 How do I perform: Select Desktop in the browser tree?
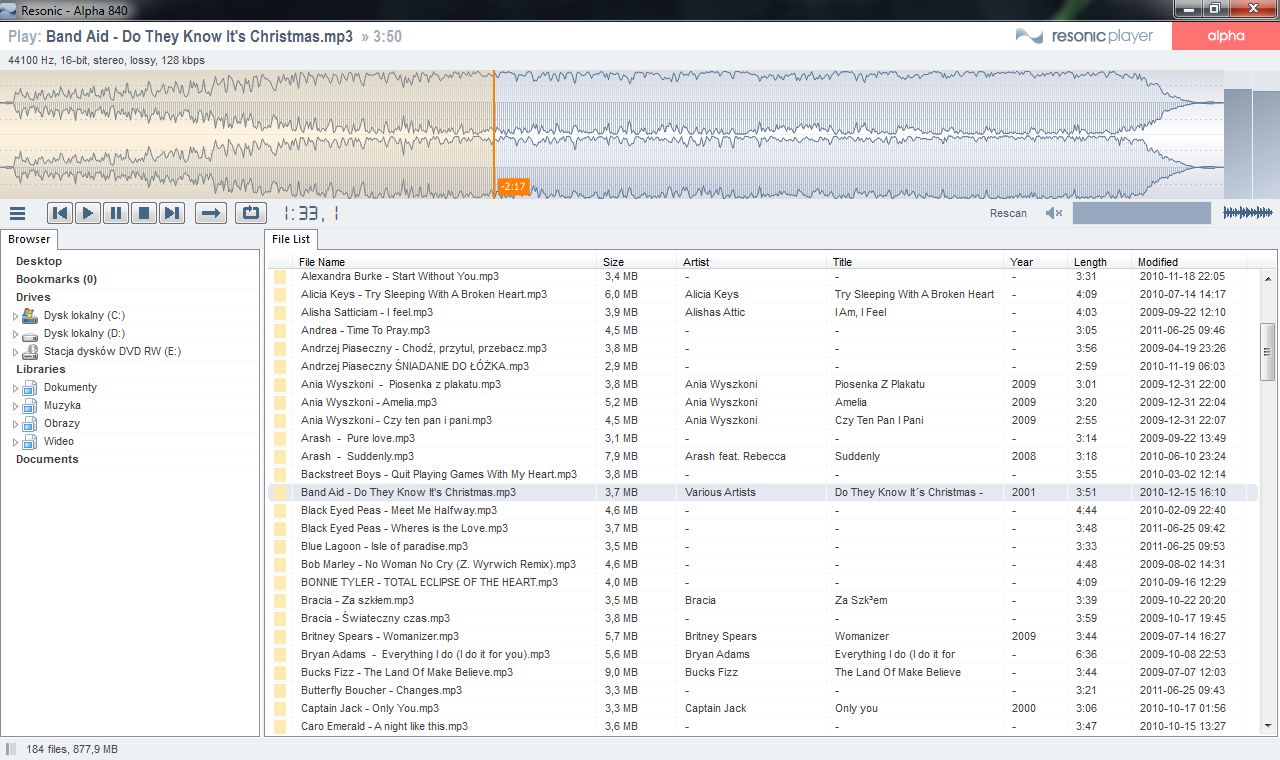pos(39,261)
